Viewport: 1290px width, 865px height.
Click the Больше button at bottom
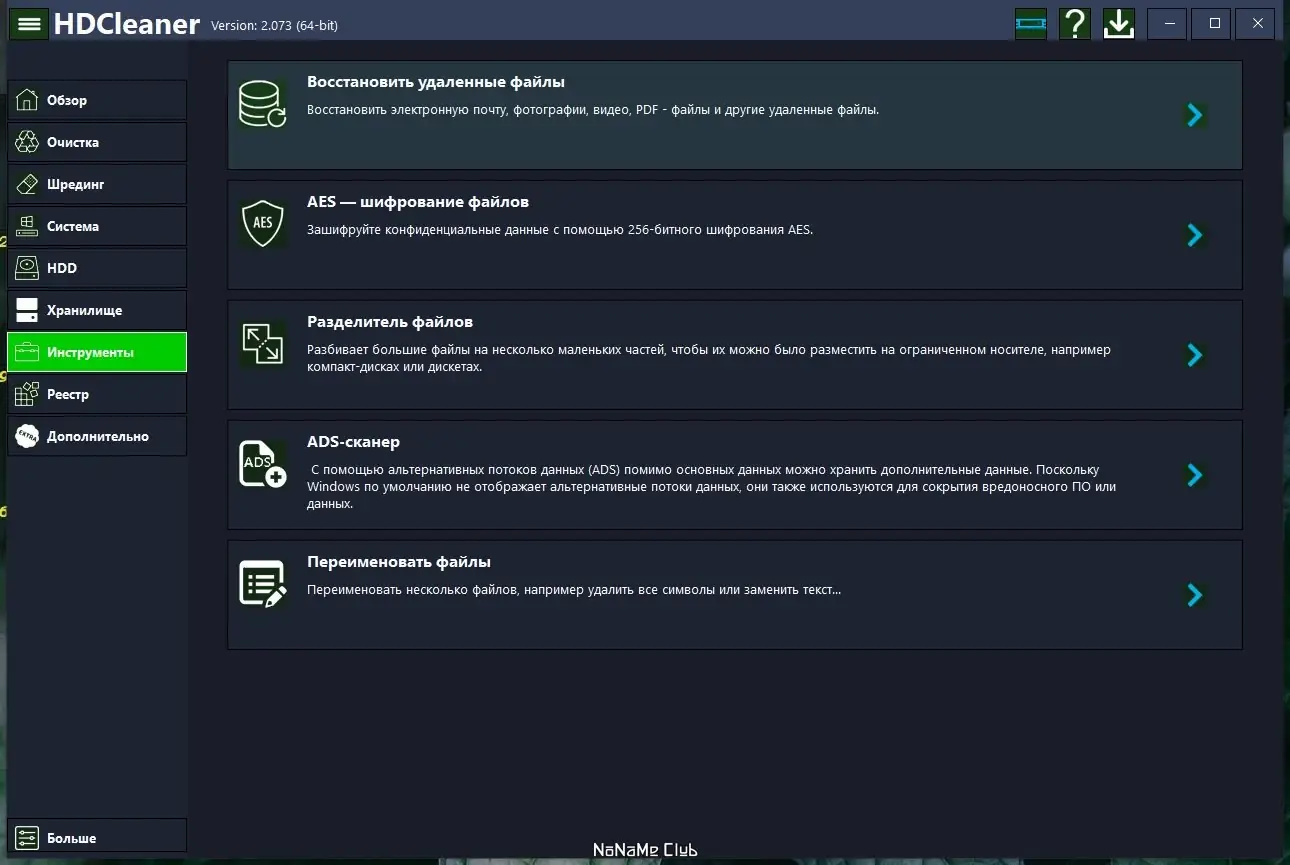97,838
